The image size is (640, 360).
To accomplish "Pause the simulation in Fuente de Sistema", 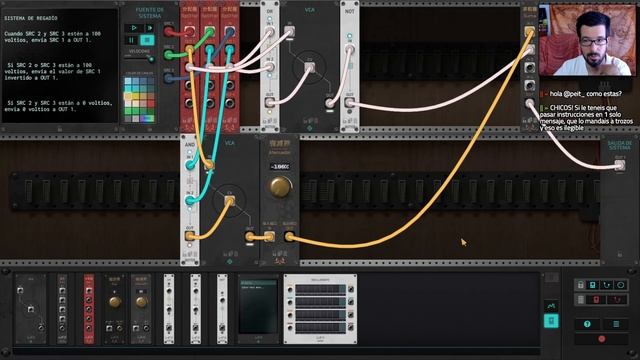I will coord(131,40).
